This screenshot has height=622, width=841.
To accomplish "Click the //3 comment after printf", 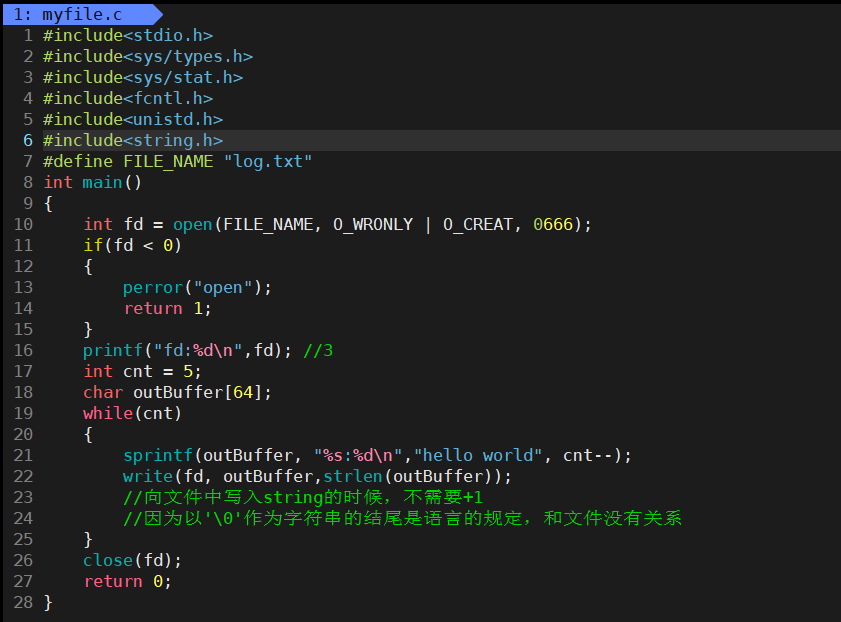I will (x=317, y=351).
